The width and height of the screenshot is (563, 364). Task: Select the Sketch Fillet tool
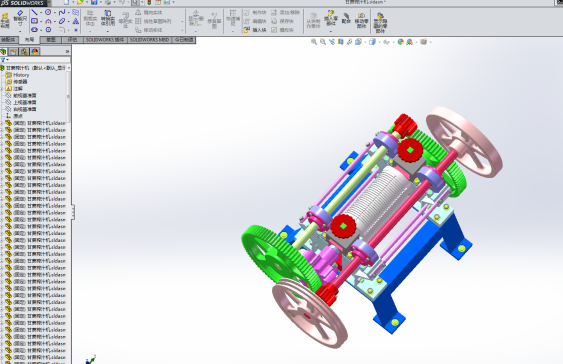pyautogui.click(x=62, y=30)
